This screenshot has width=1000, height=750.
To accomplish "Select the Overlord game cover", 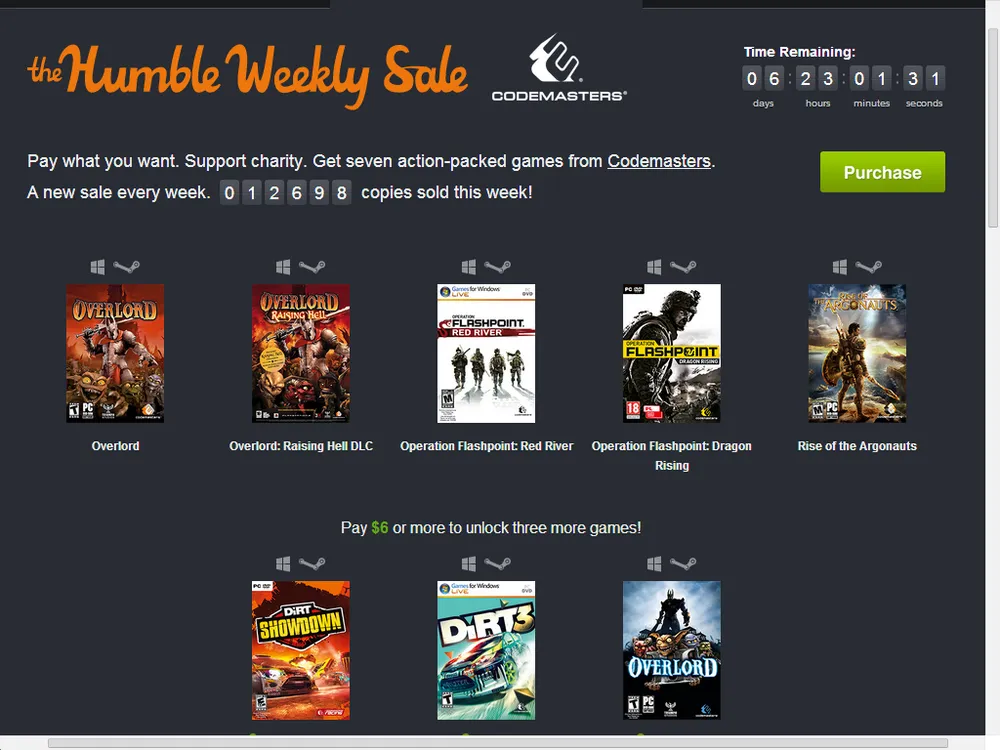I will click(115, 353).
